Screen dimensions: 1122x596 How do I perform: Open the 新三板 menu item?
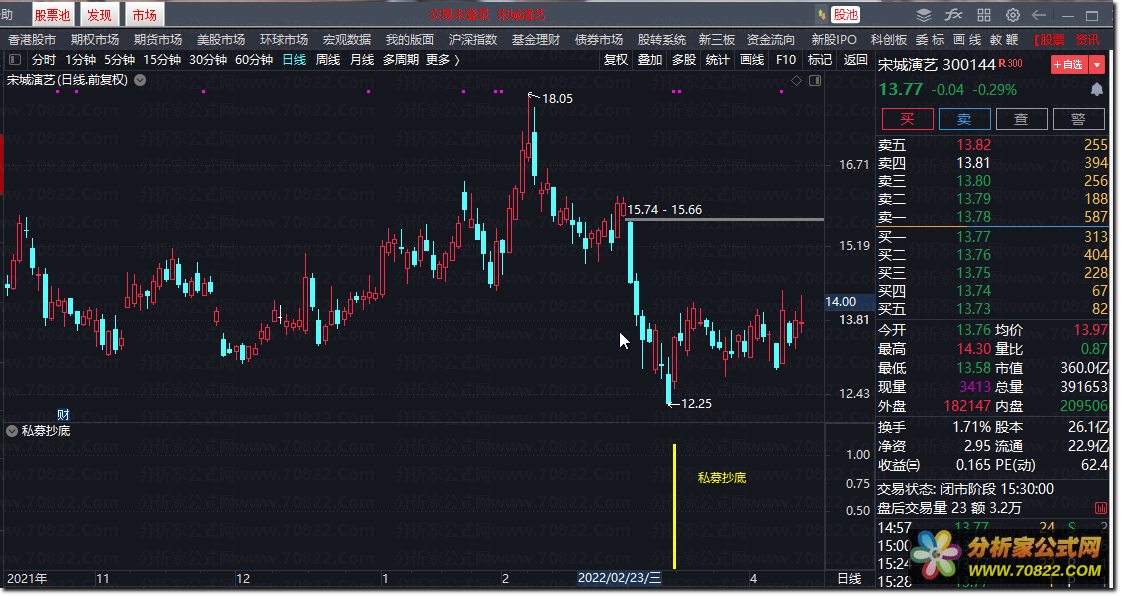tap(717, 39)
